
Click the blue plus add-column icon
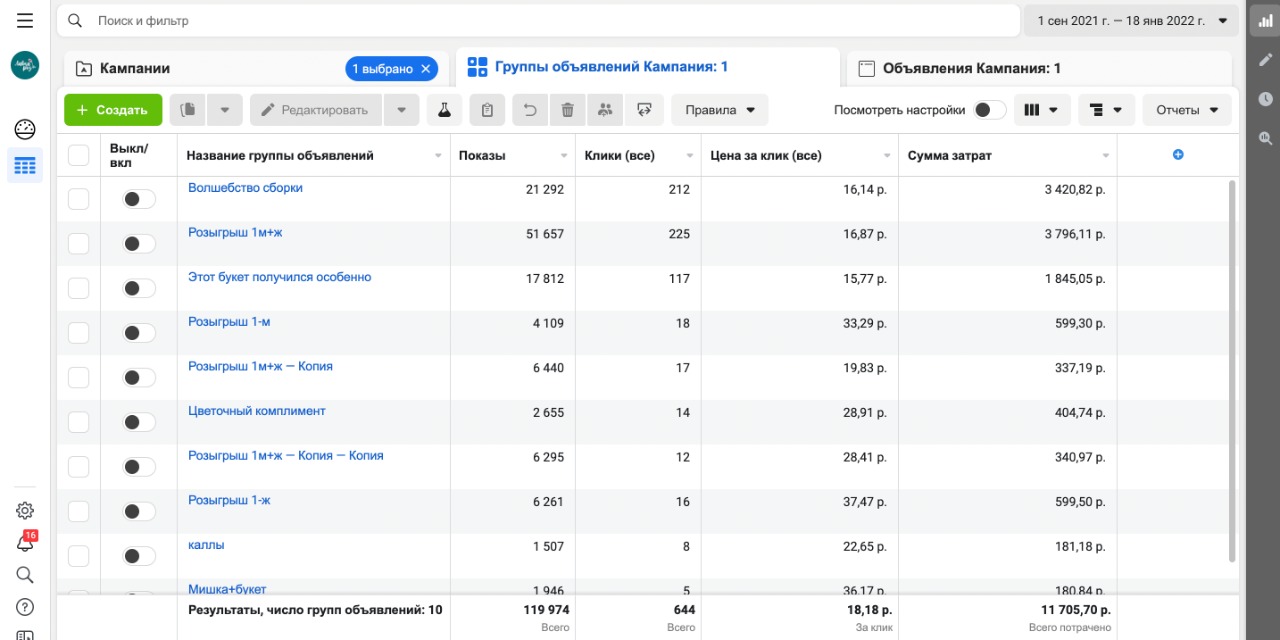point(1178,155)
